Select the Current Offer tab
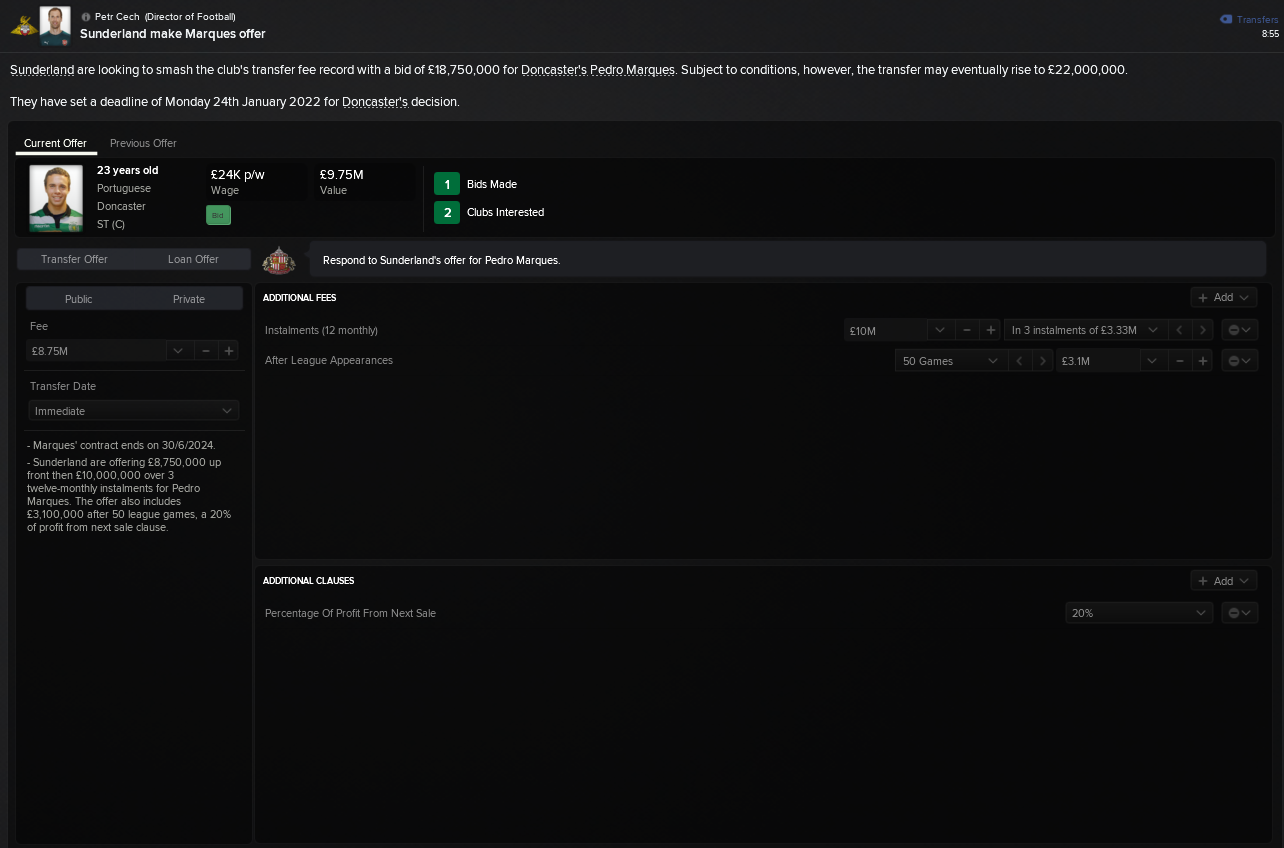 pyautogui.click(x=55, y=143)
